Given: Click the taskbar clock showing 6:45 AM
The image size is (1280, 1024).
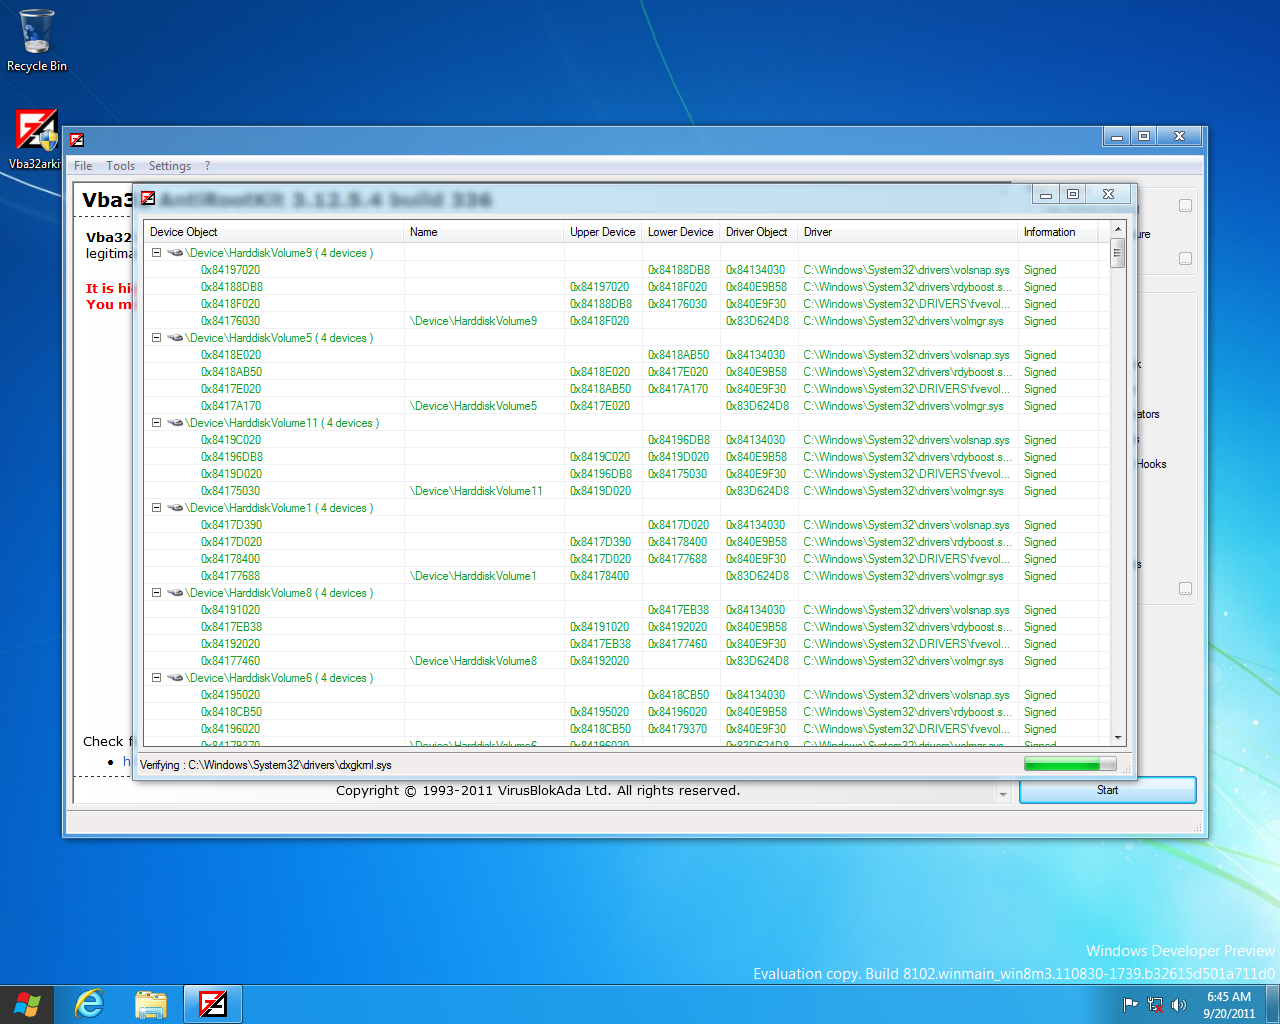Looking at the screenshot, I should pyautogui.click(x=1229, y=1005).
